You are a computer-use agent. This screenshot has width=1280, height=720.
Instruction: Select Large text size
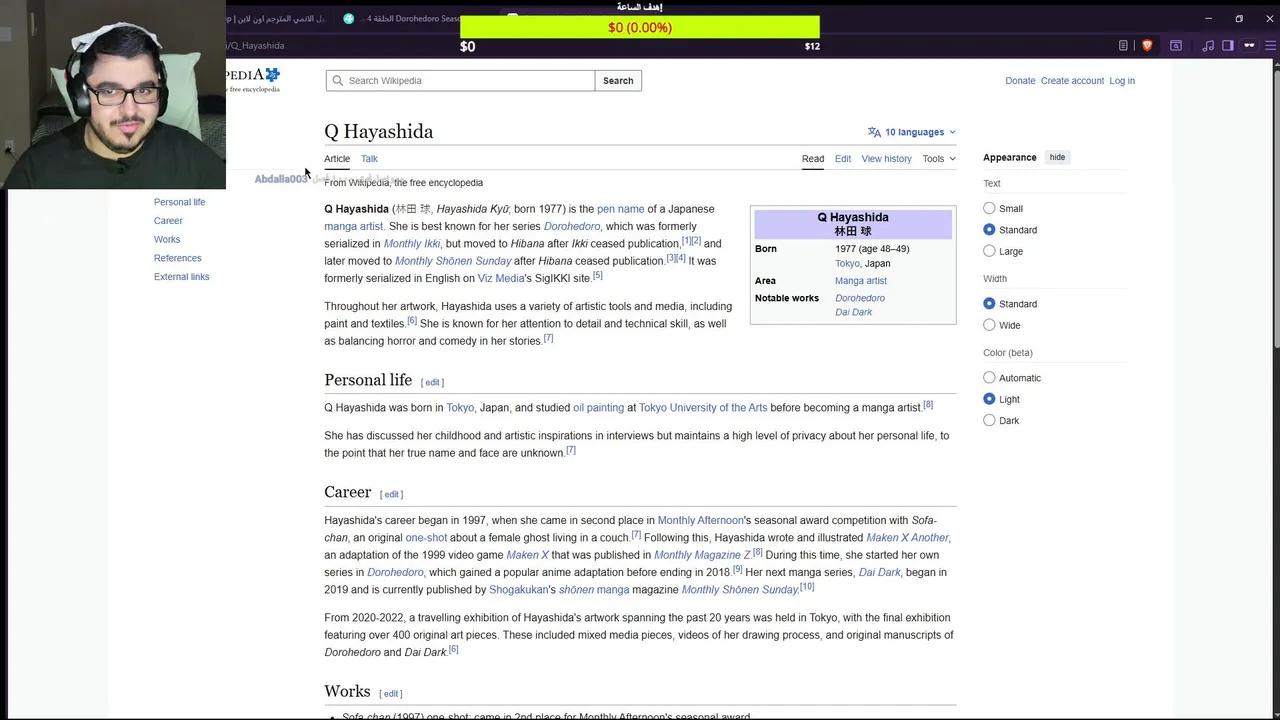[989, 251]
